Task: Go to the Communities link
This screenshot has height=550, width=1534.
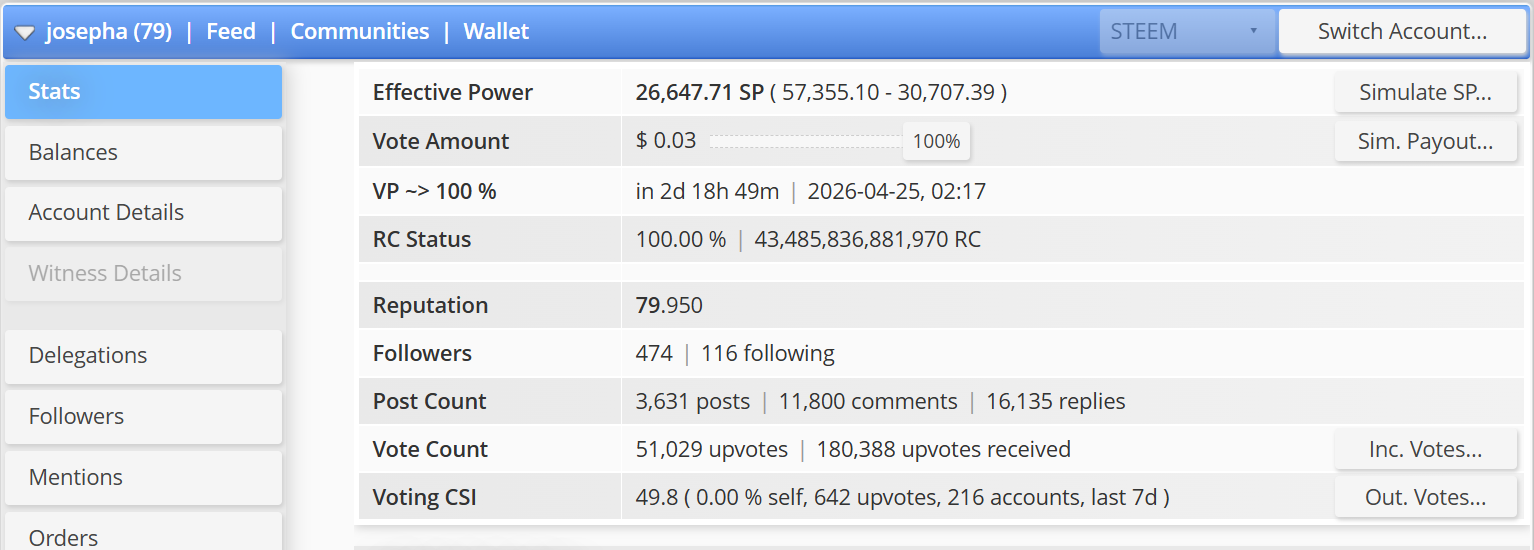Action: coord(360,31)
